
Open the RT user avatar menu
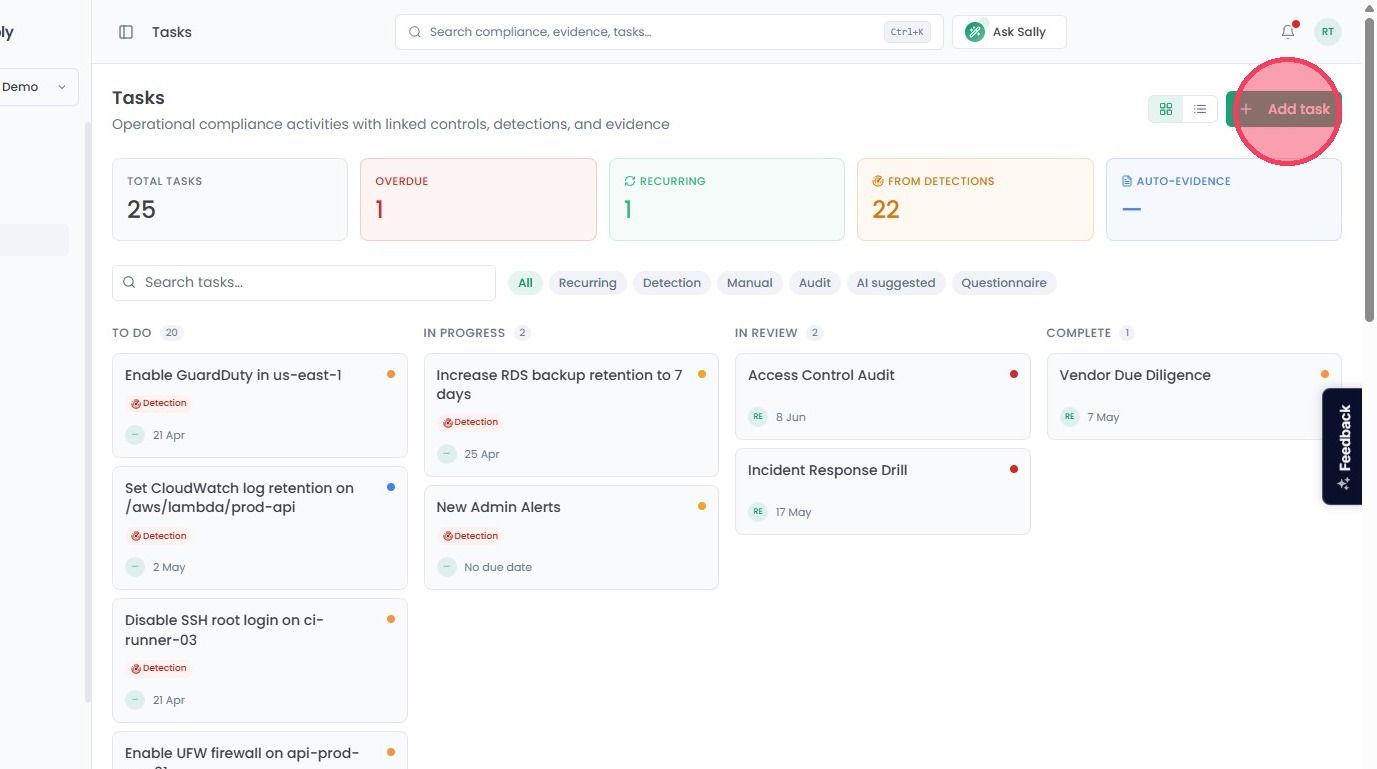pyautogui.click(x=1327, y=32)
